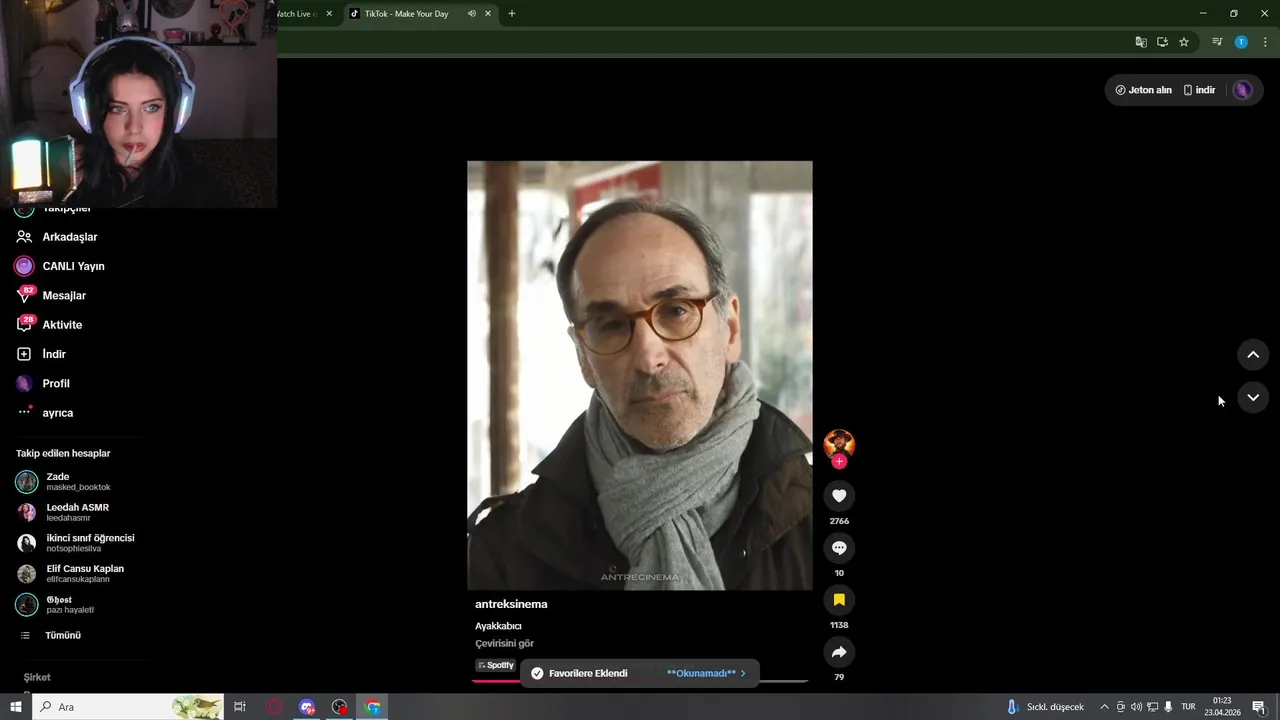Remove the video from favorites with the bookmark icon
The width and height of the screenshot is (1280, 720).
839,600
